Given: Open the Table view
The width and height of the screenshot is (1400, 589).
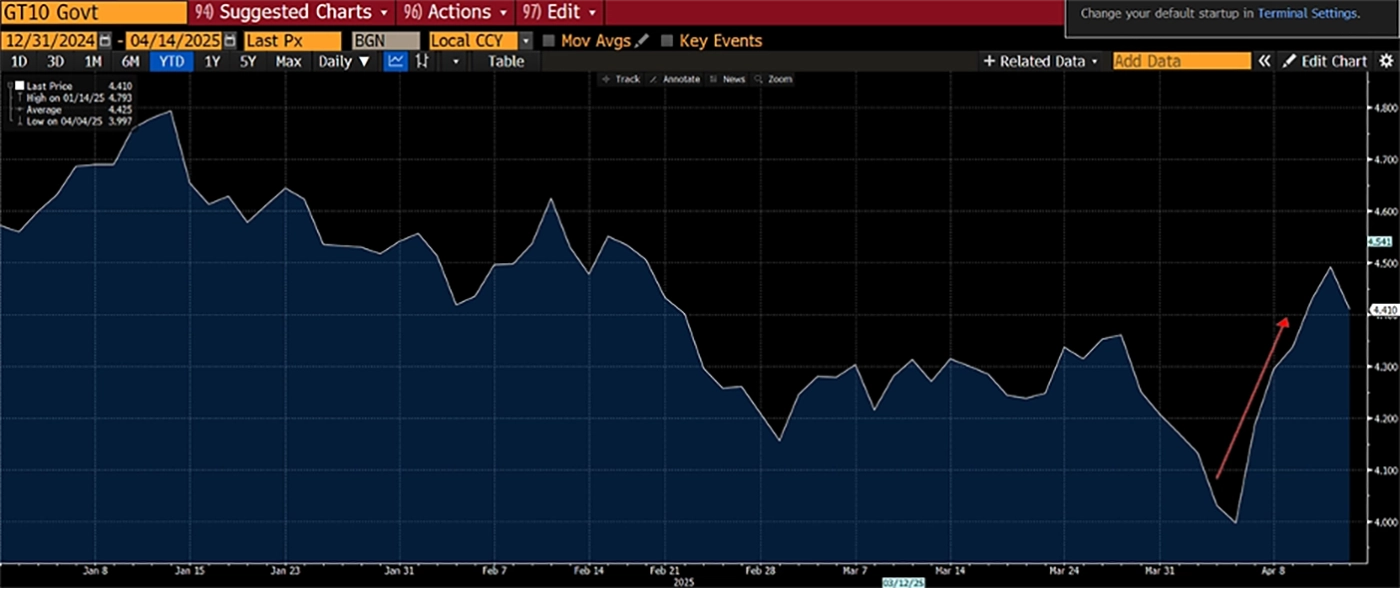Looking at the screenshot, I should (x=505, y=61).
